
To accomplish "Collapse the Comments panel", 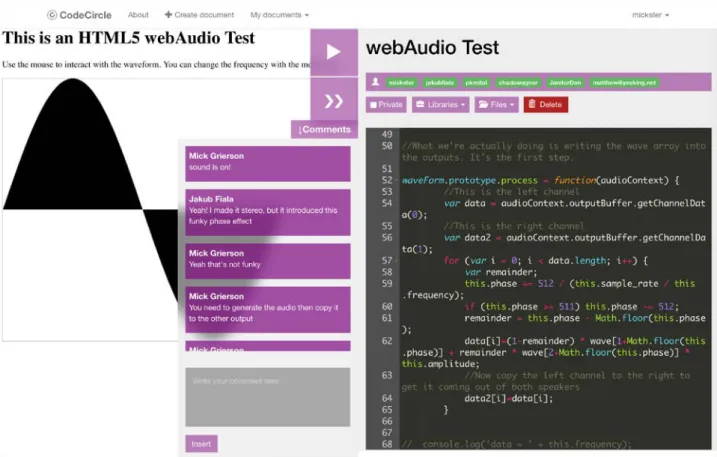I will 324,129.
